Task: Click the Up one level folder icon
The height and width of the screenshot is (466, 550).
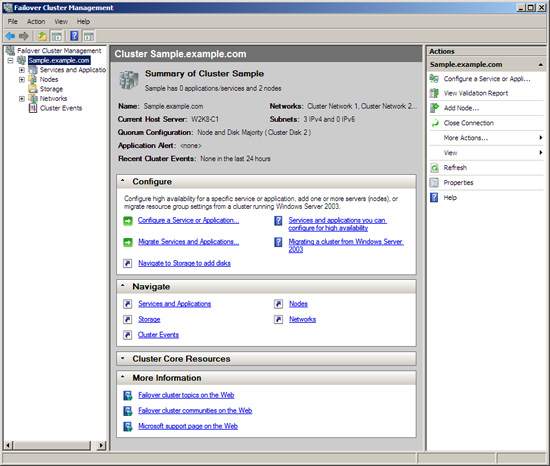Action: 42,36
